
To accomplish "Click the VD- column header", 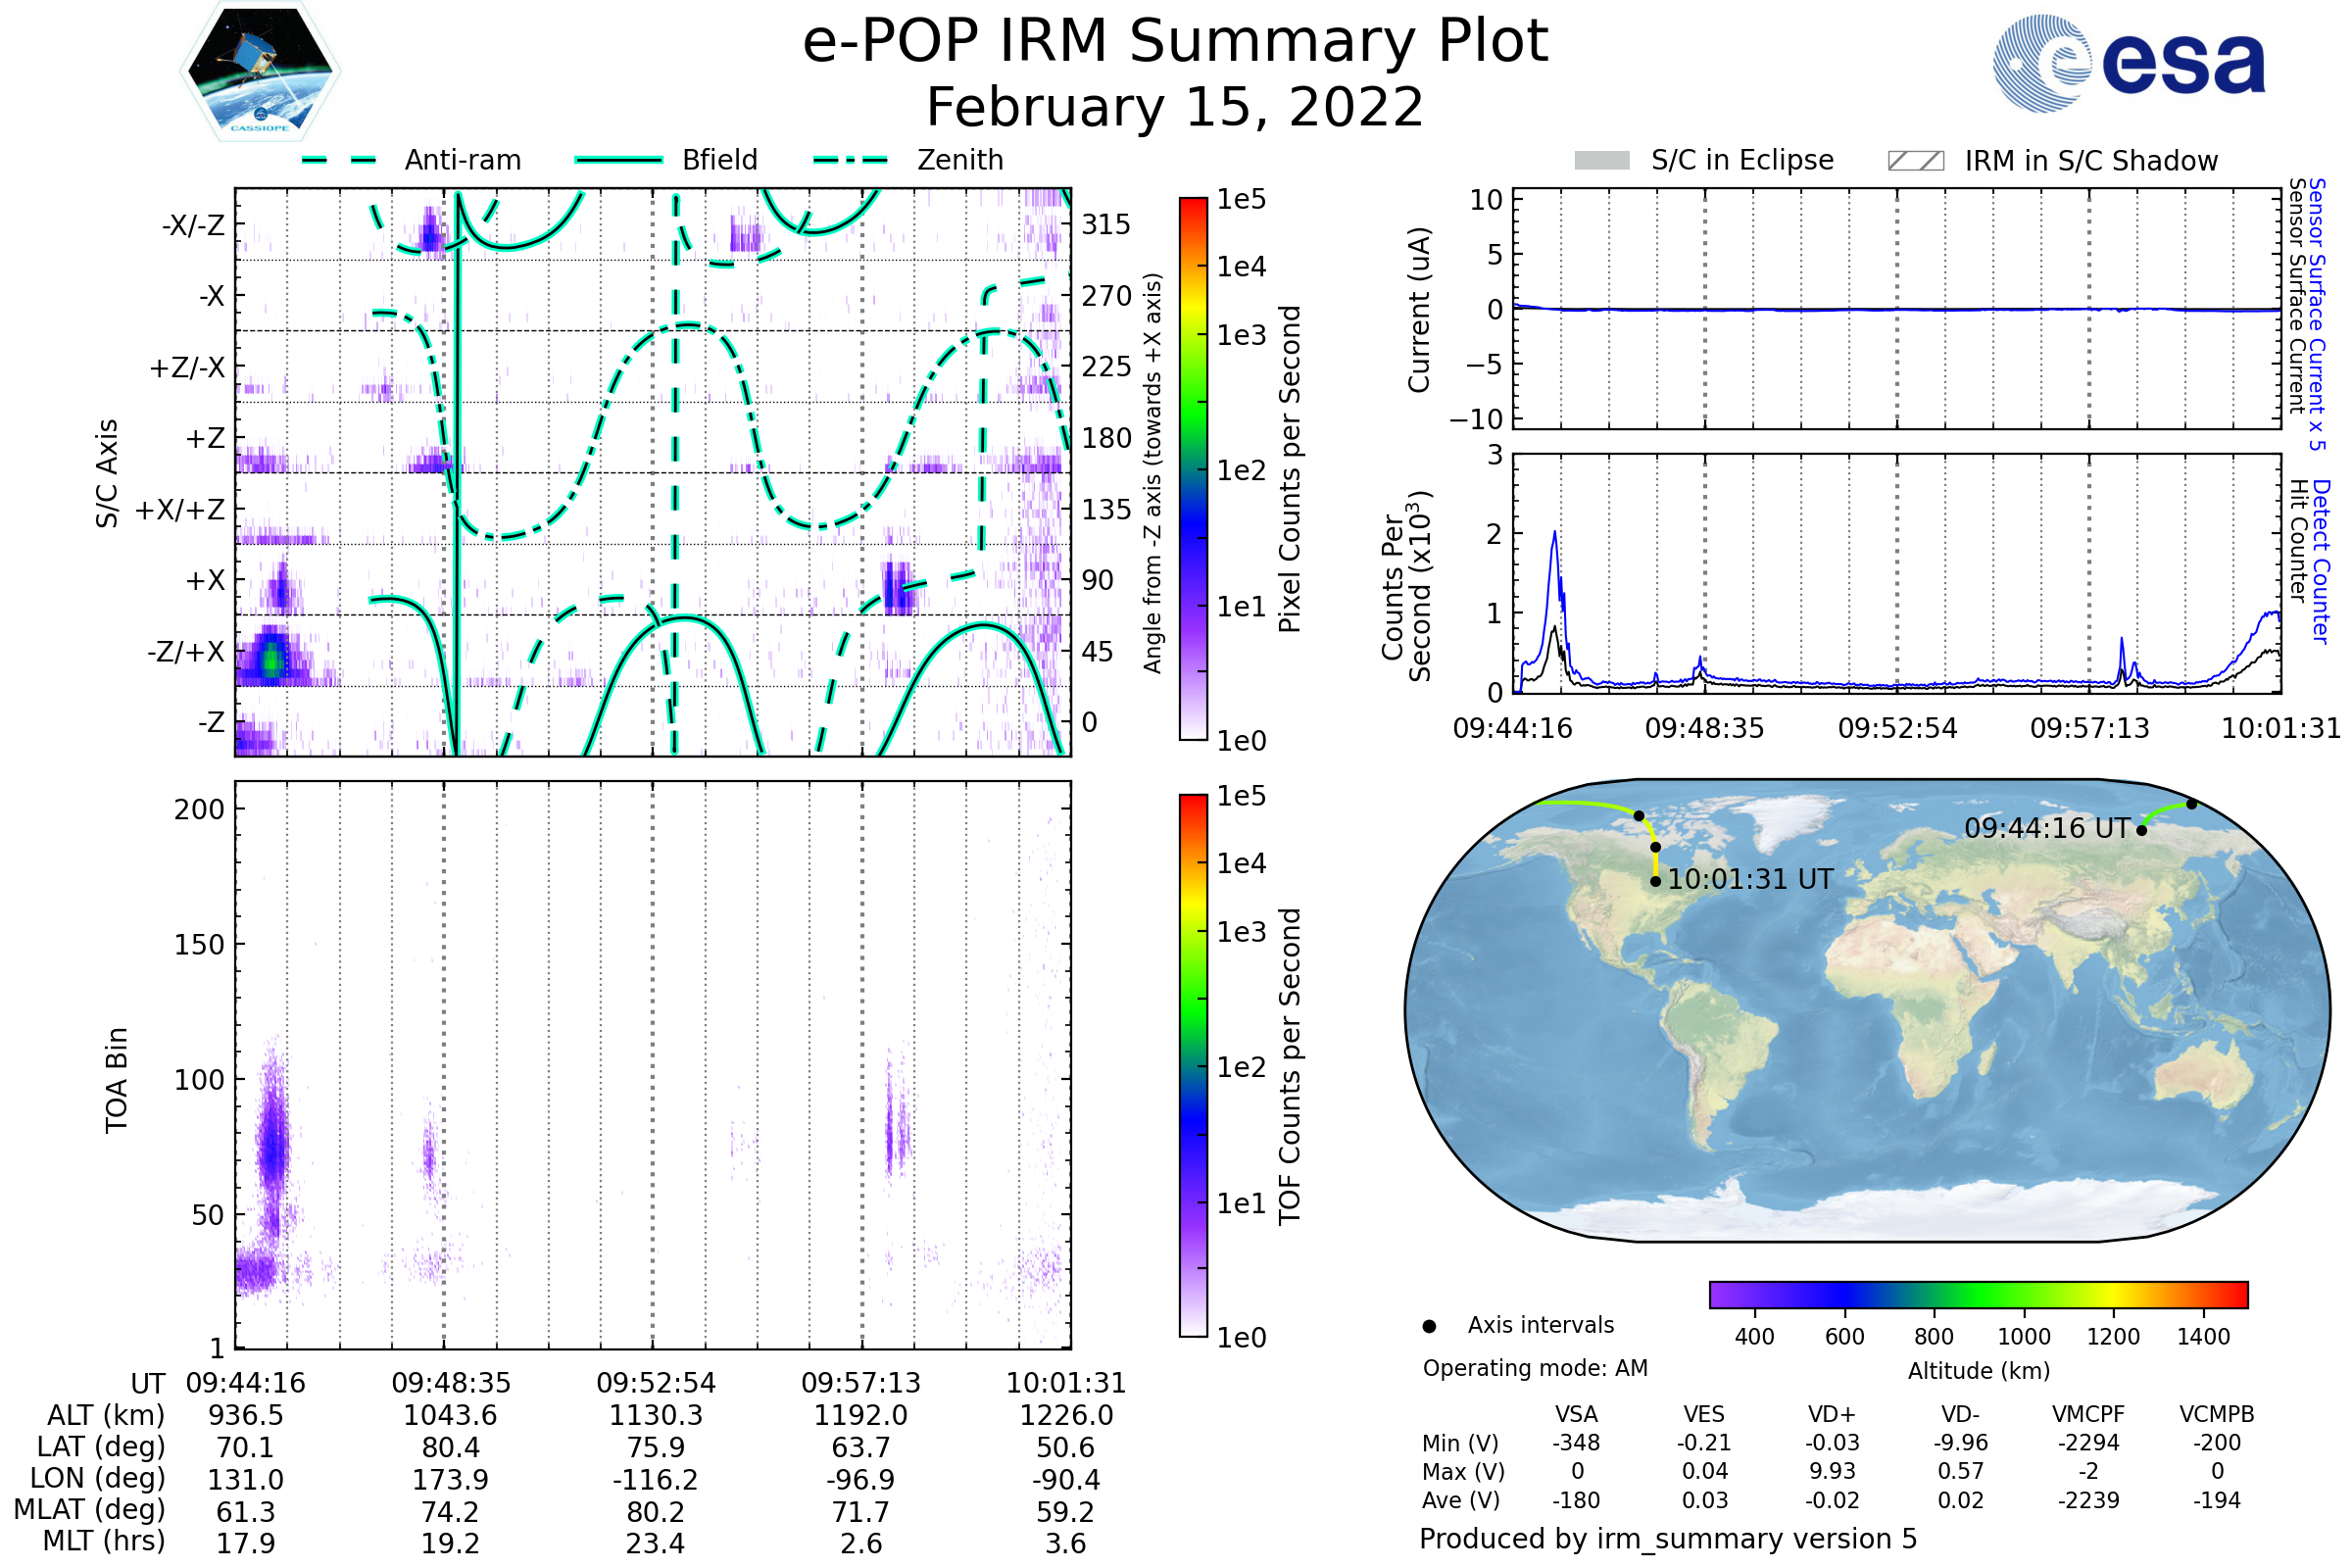I will tap(1960, 1414).
